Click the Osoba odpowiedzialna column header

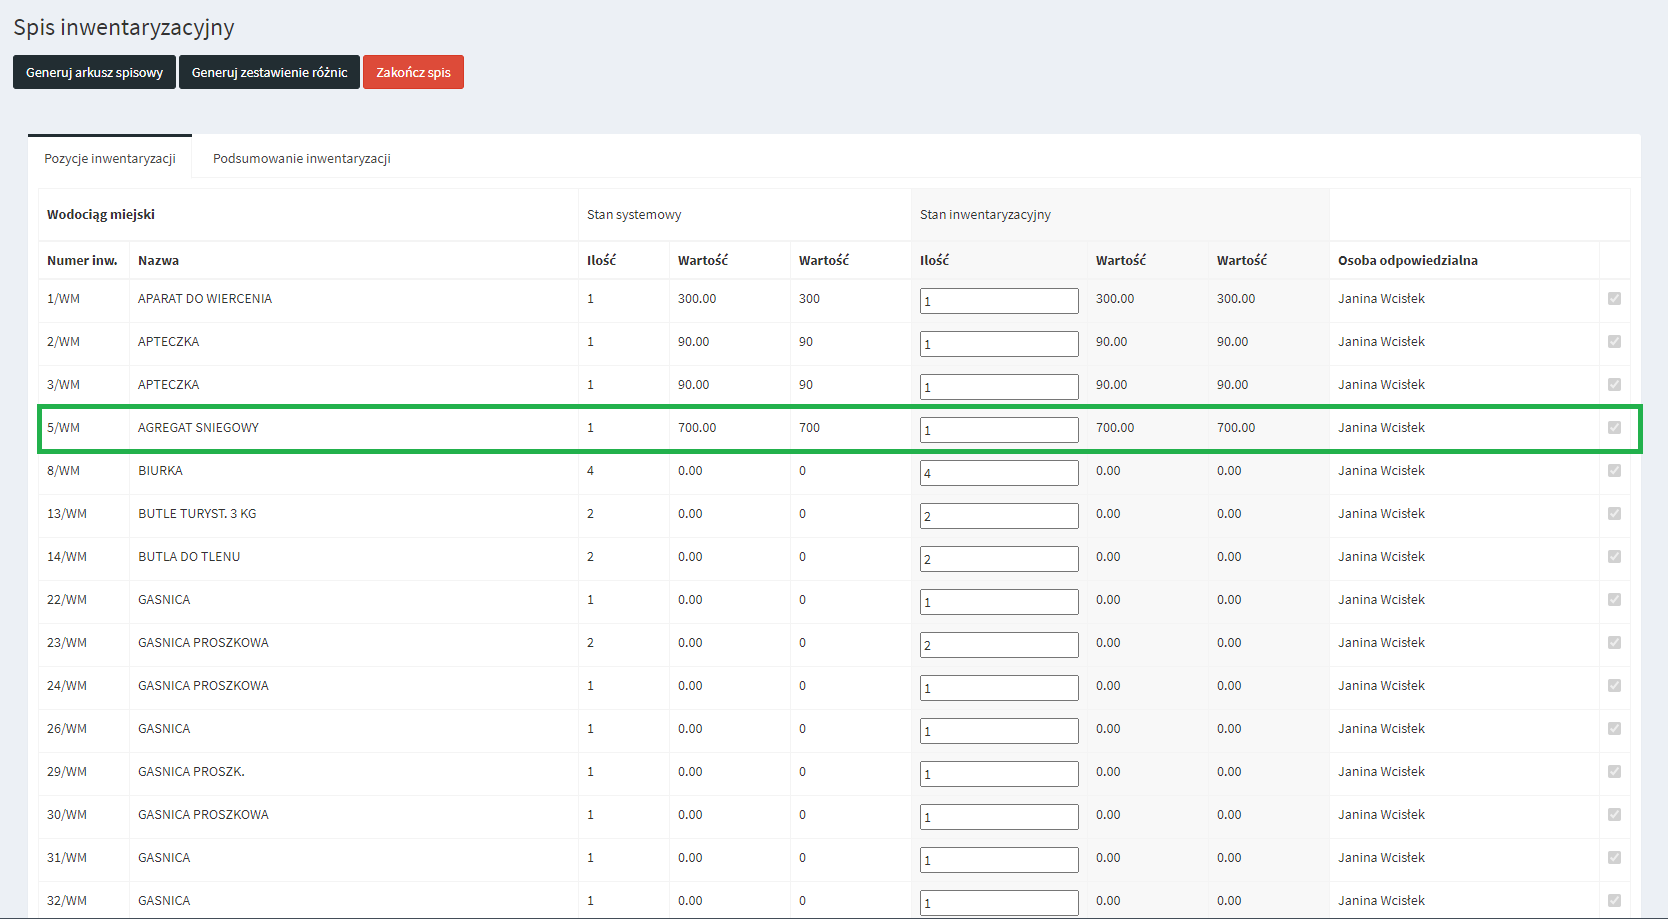(1407, 260)
